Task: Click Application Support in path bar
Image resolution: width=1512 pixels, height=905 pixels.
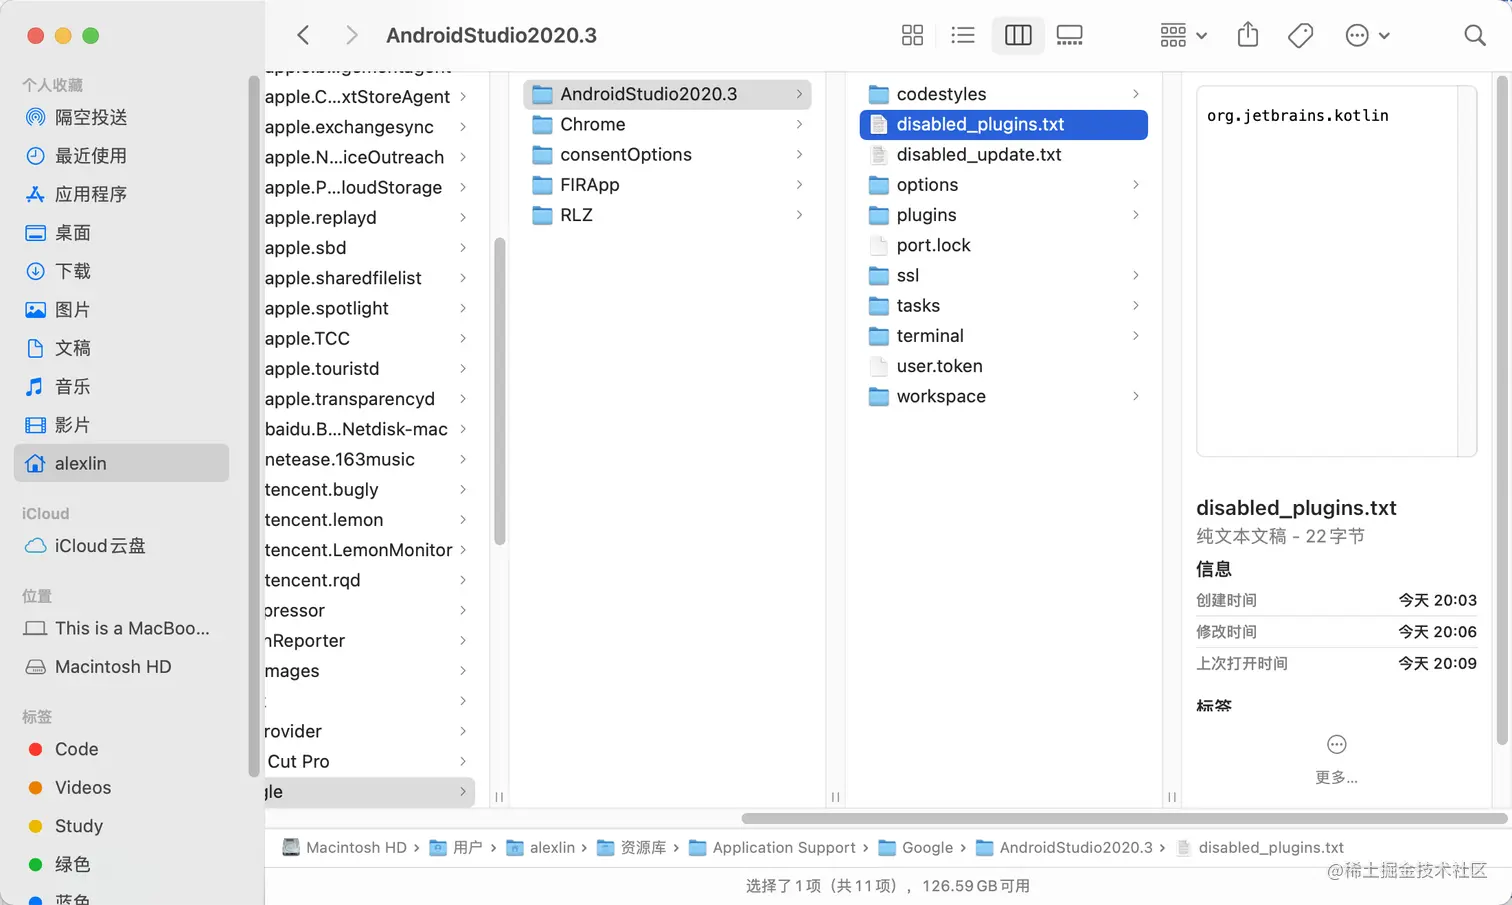Action: 773,847
